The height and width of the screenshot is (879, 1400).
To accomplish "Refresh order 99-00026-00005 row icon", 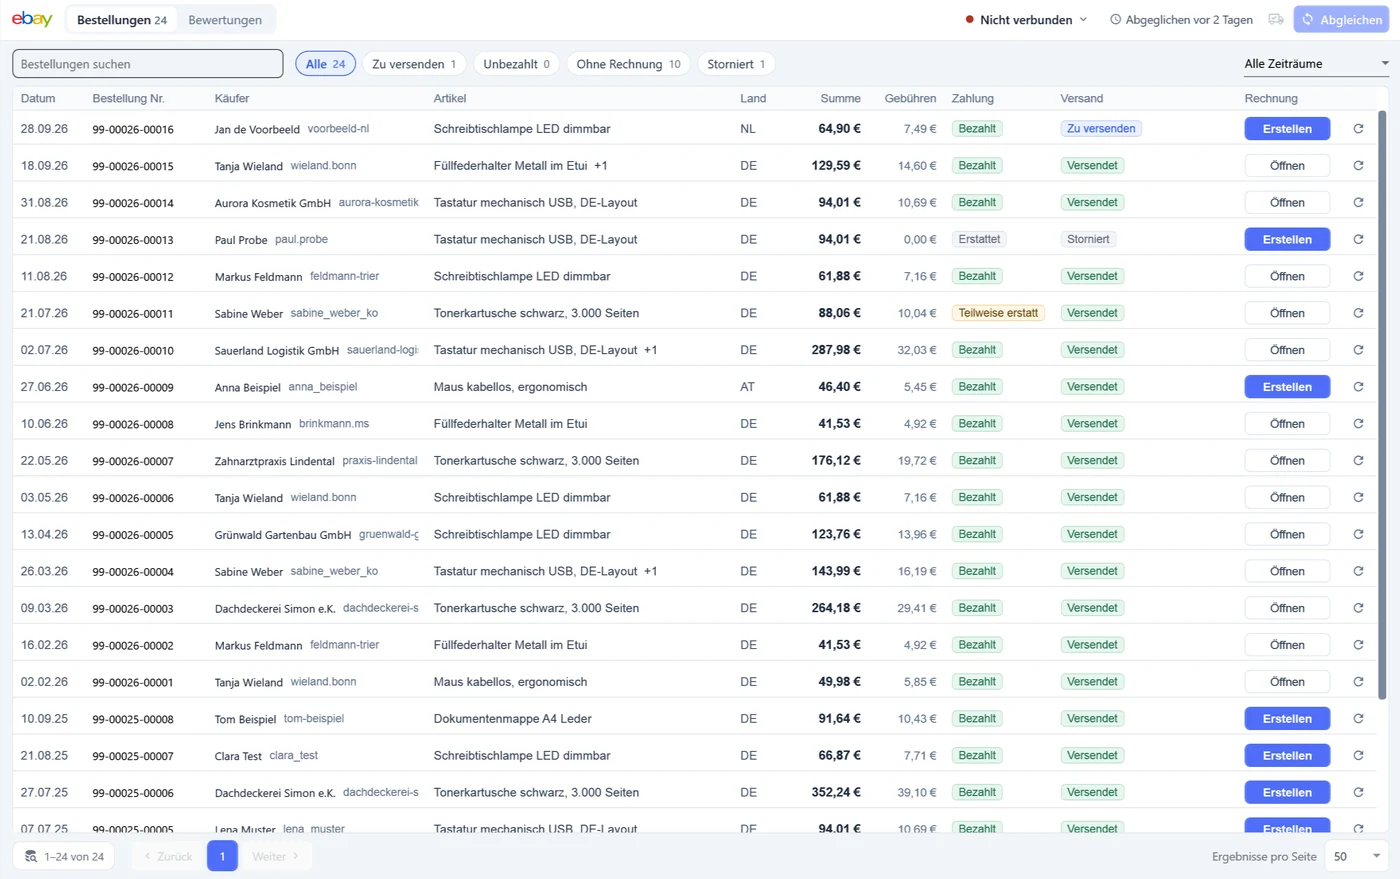I will pyautogui.click(x=1358, y=534).
